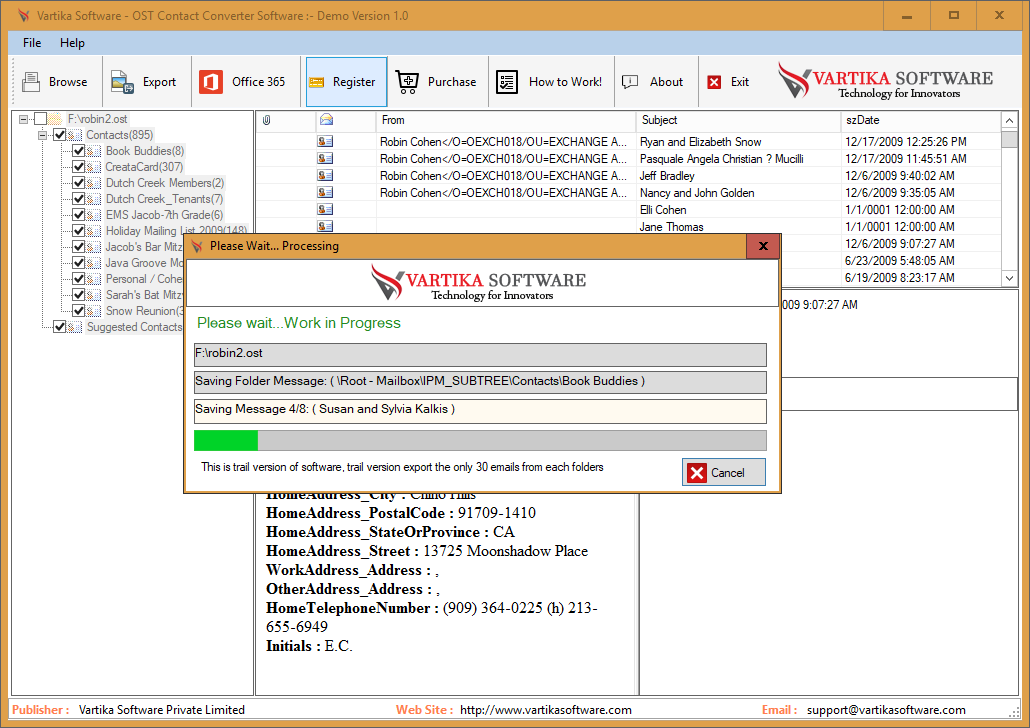Screen dimensions: 1030x728
Task: Select the Java Groove tree folder
Action: pyautogui.click(x=145, y=263)
